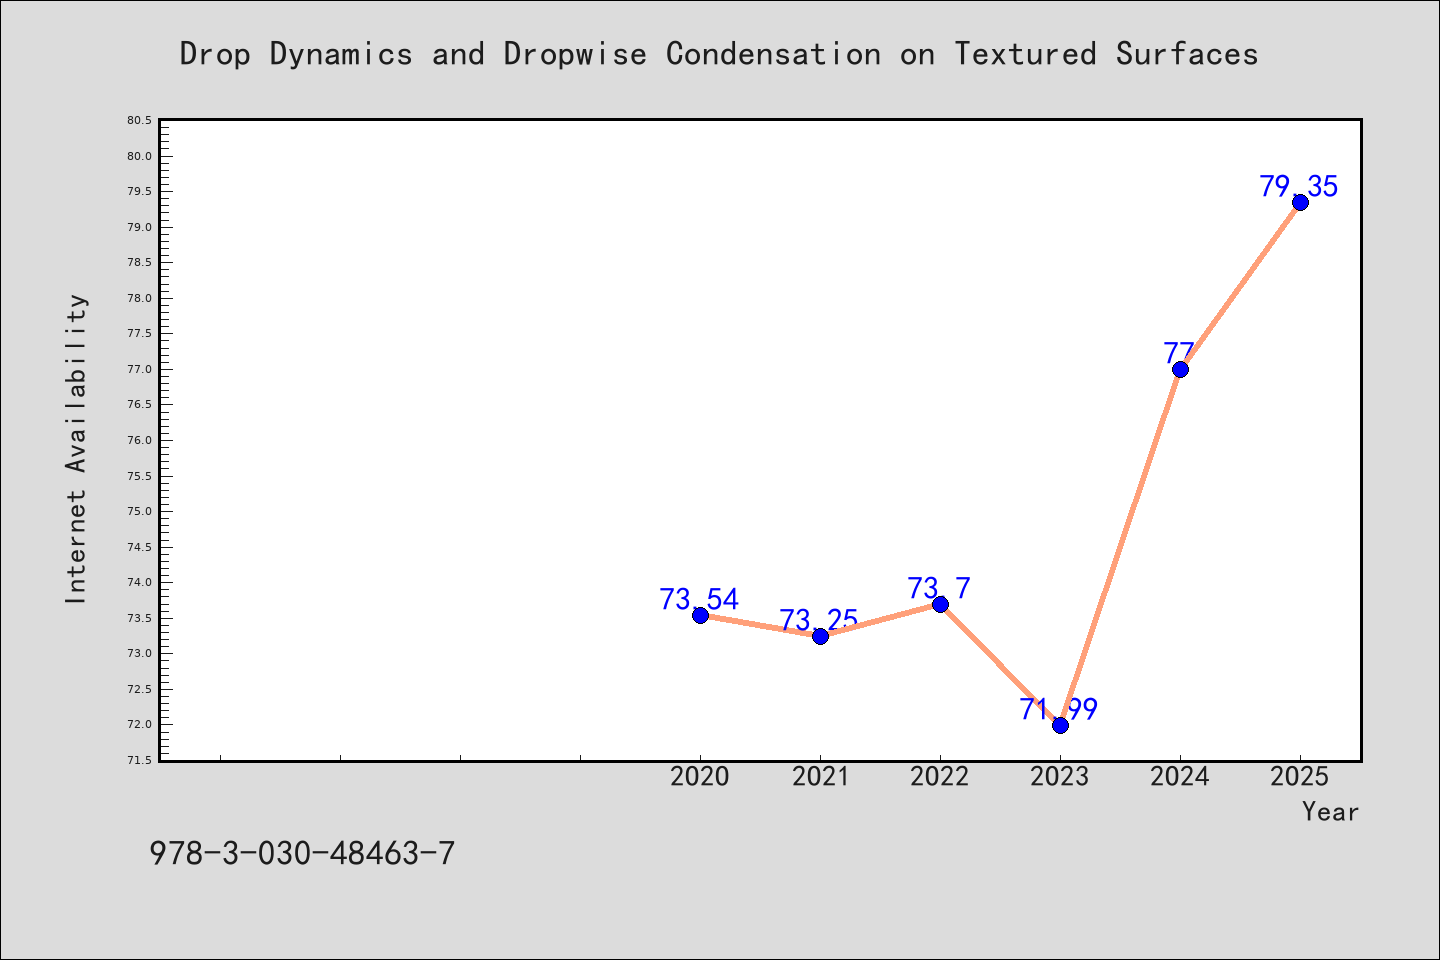Image resolution: width=1440 pixels, height=960 pixels.
Task: Select the 2022 data point marker
Action: [940, 604]
